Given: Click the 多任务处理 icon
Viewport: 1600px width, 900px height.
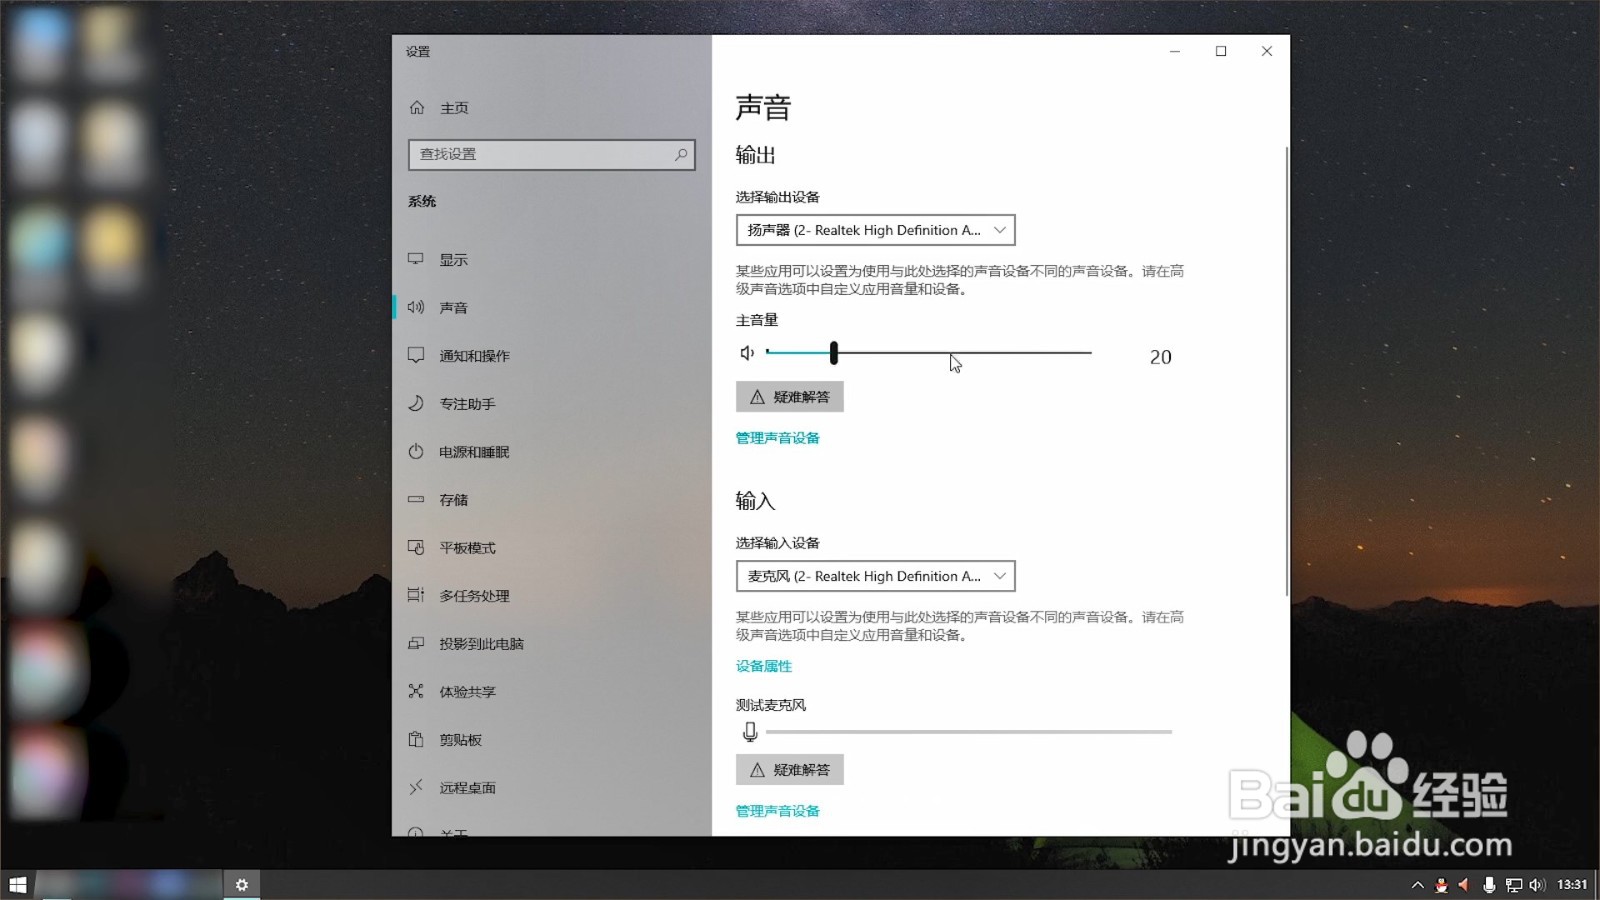Looking at the screenshot, I should point(416,595).
